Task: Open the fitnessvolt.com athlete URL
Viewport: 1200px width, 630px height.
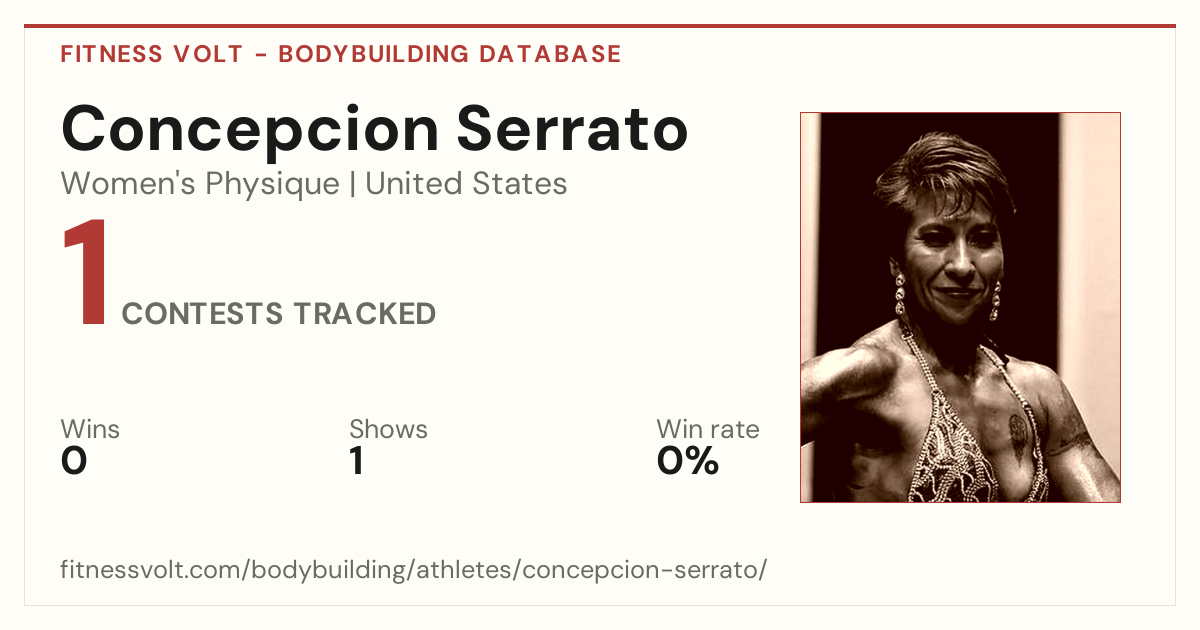Action: [x=414, y=571]
